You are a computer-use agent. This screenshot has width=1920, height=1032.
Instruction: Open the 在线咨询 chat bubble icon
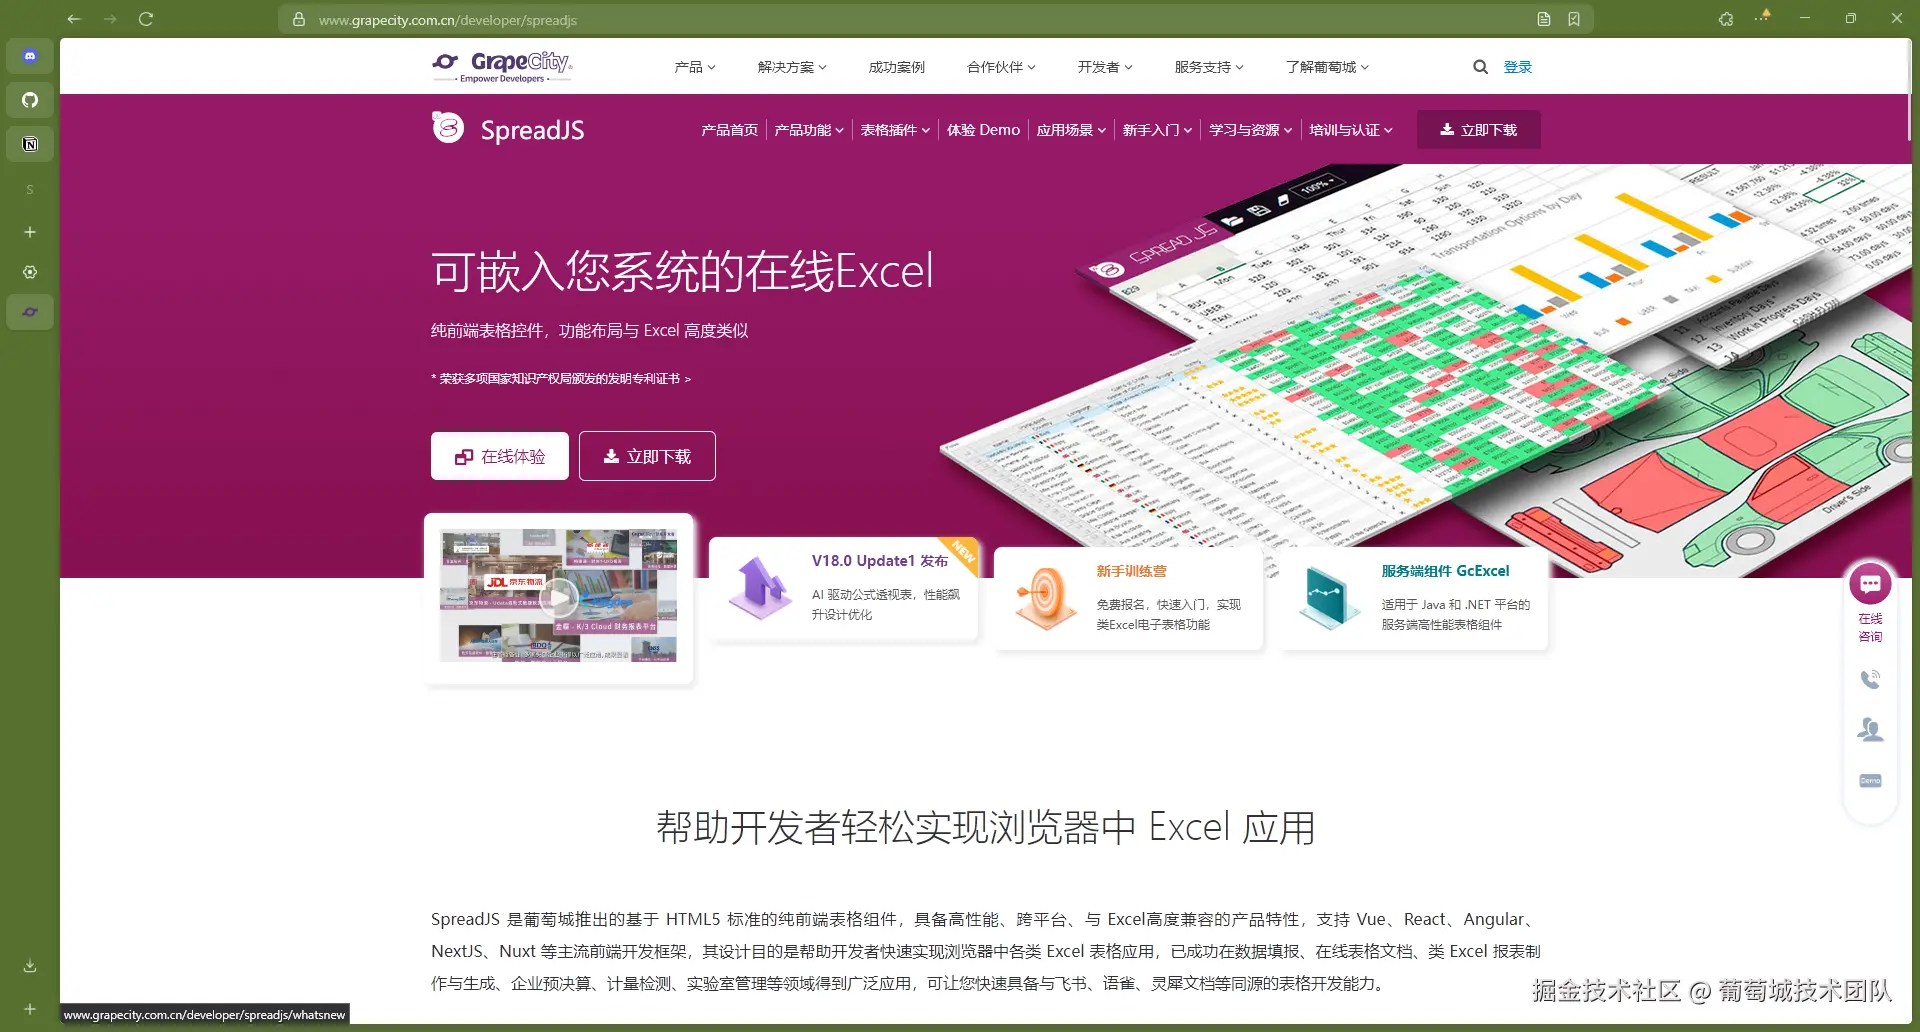tap(1870, 585)
